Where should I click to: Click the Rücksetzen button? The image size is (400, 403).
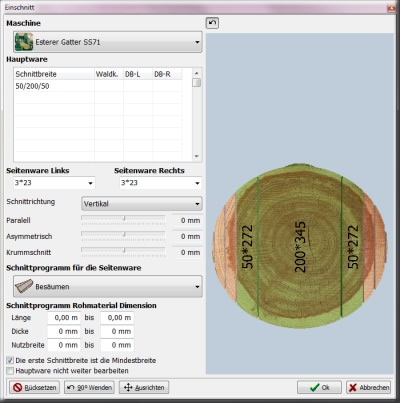[34, 387]
